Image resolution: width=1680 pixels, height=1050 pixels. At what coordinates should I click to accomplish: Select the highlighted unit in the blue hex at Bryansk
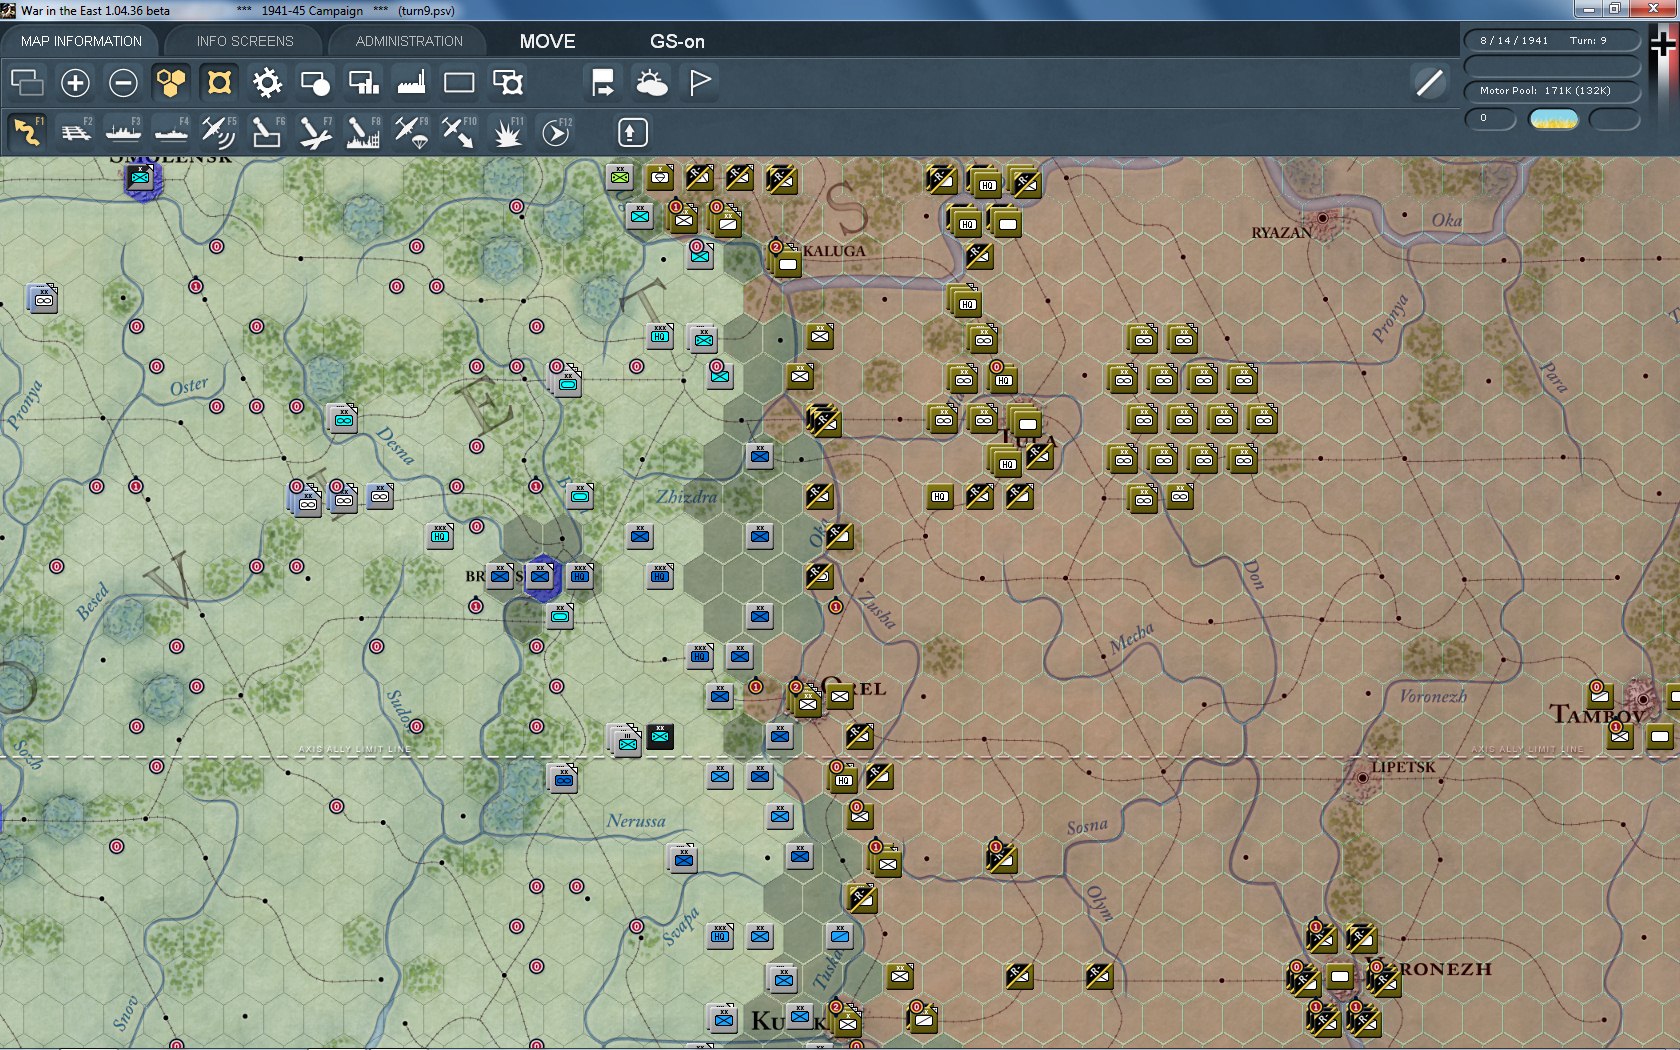pyautogui.click(x=540, y=576)
